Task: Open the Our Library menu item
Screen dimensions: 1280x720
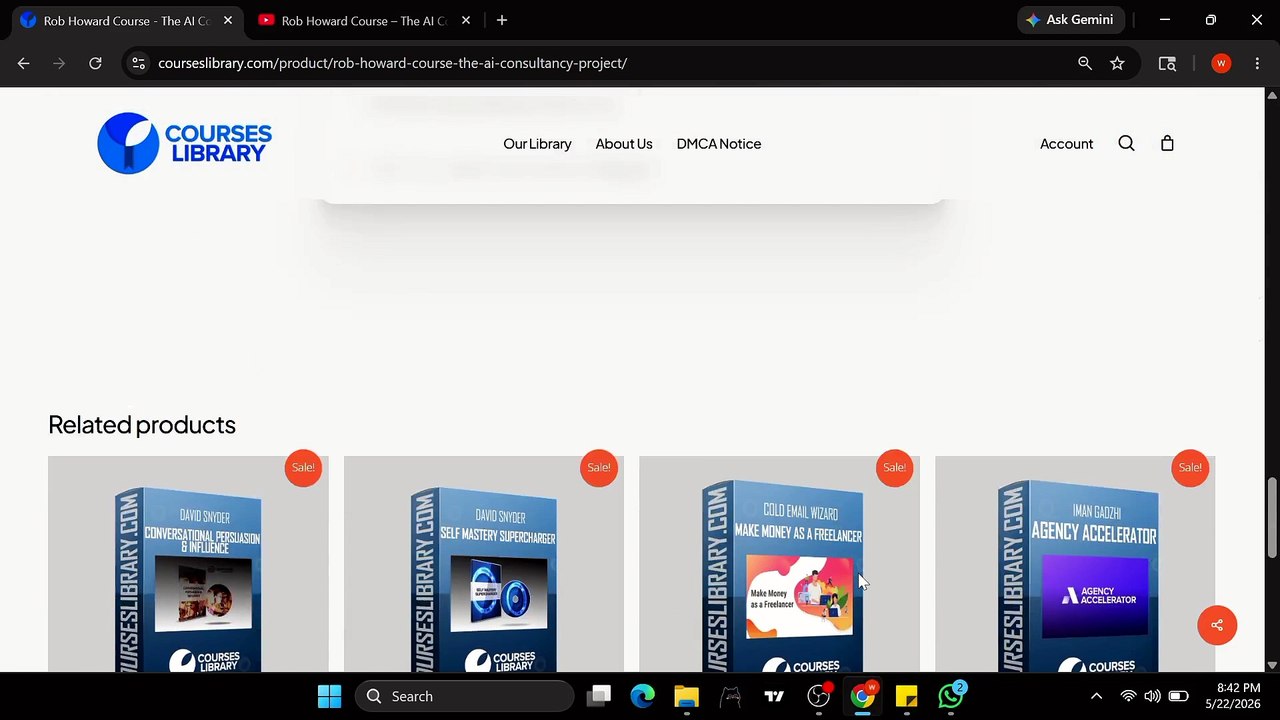Action: tap(537, 144)
